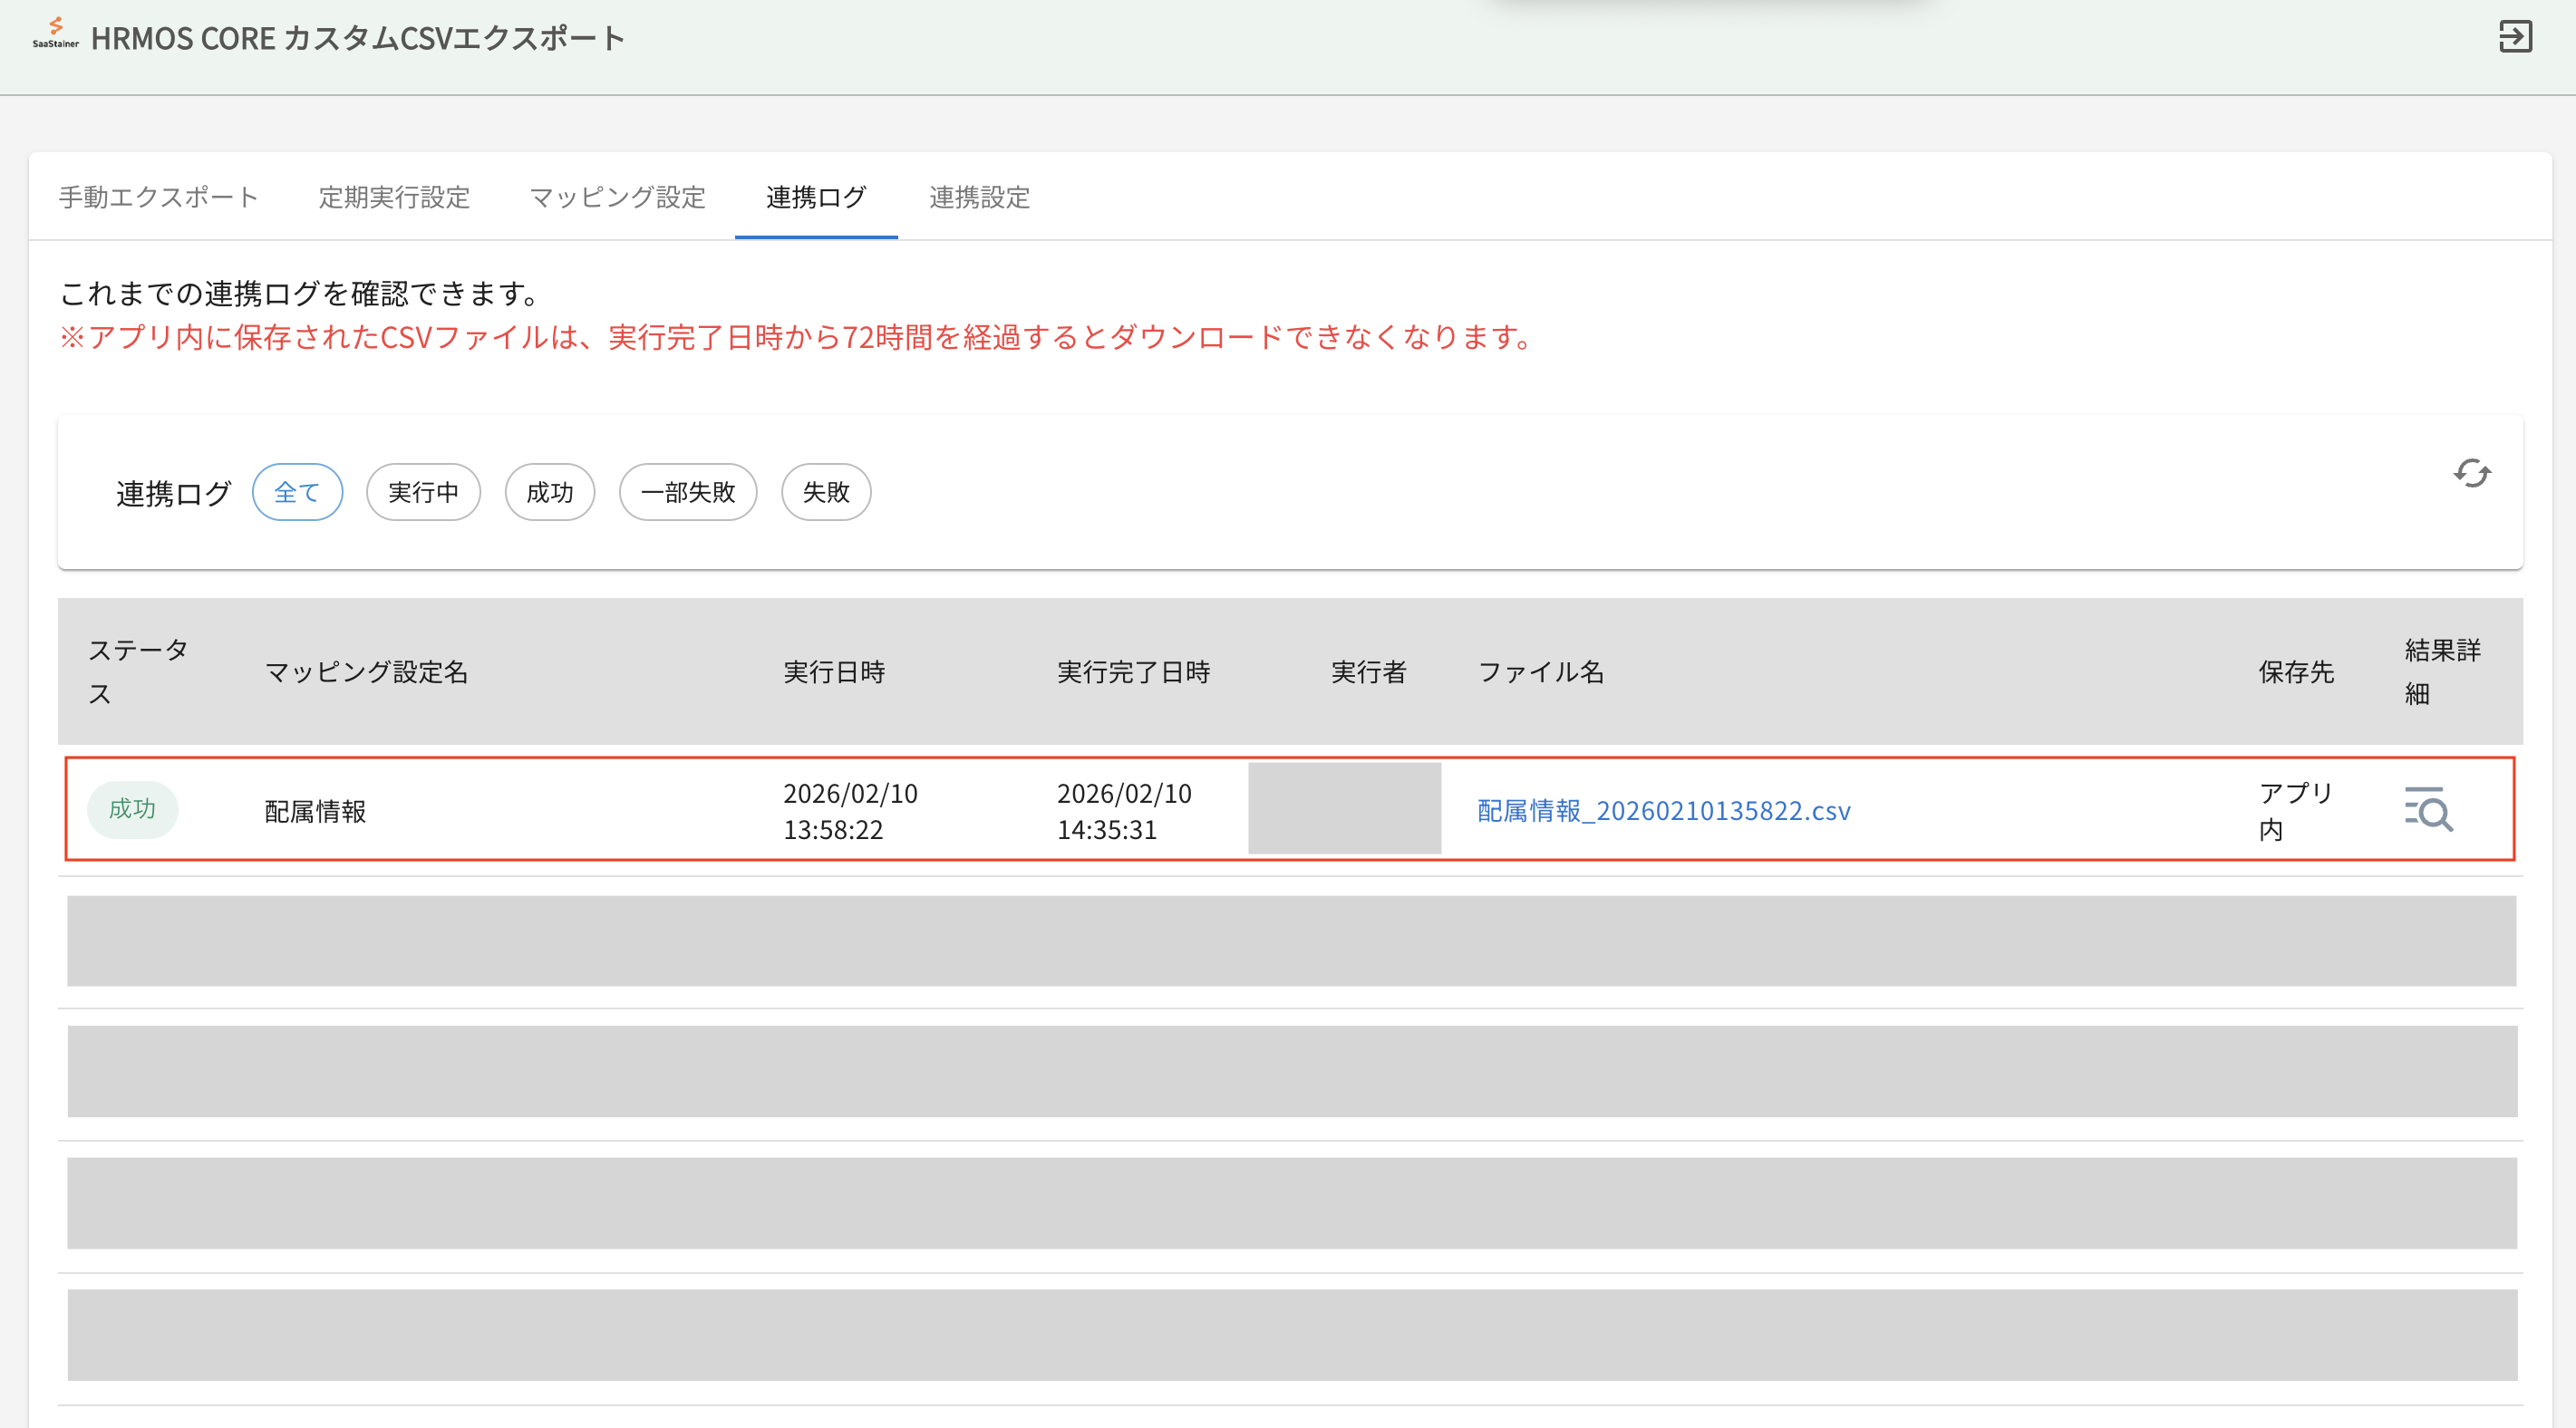Open result details magnifier icon for 配属情報
This screenshot has width=2576, height=1428.
point(2428,810)
